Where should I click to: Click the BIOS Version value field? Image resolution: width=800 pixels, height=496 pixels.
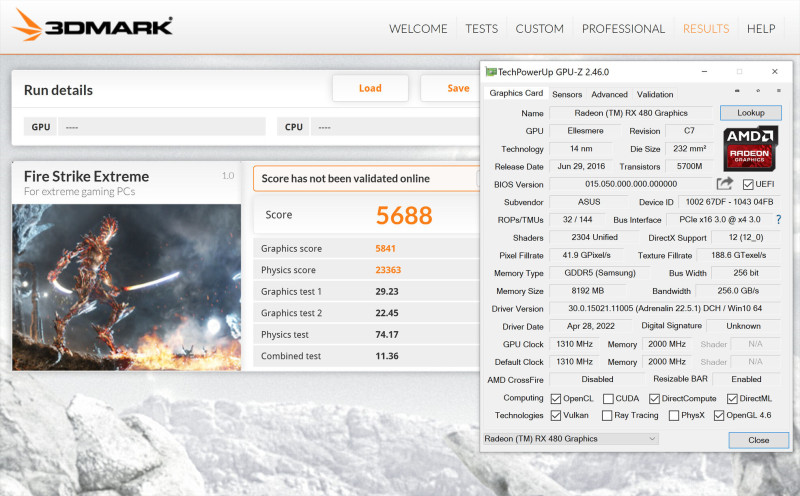[x=631, y=184]
